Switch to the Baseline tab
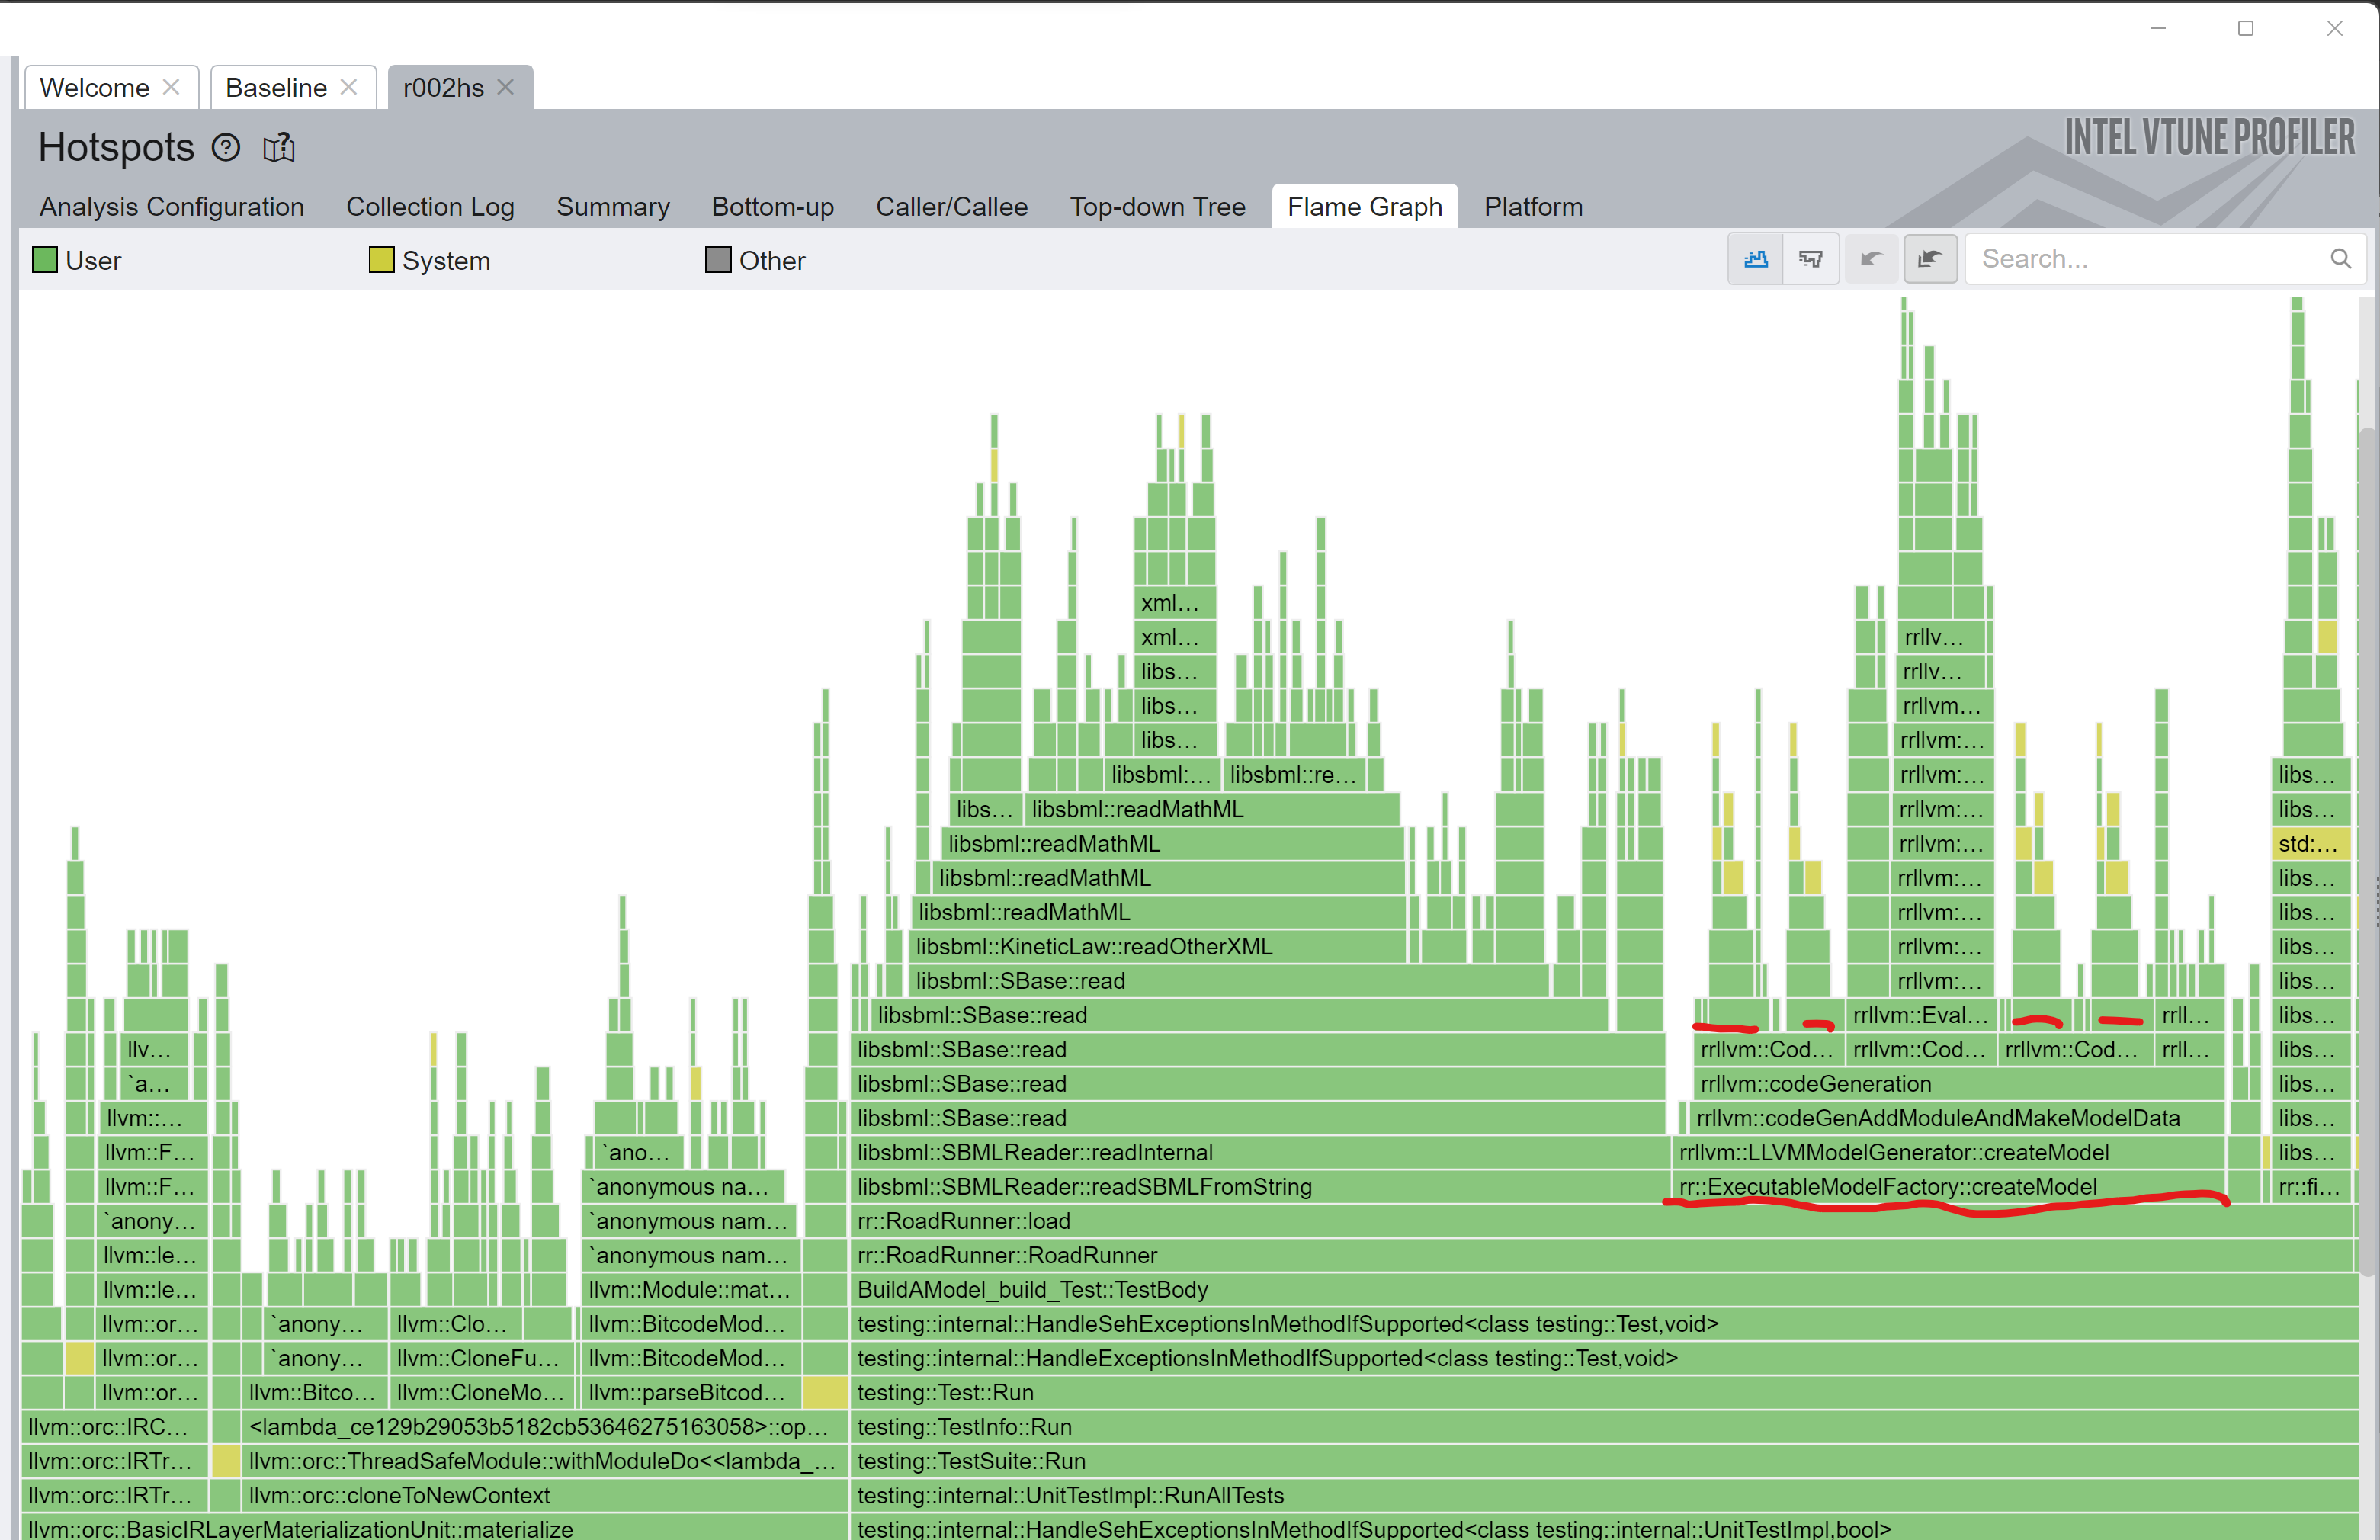Screen dimensions: 2380x1540 pos(276,86)
